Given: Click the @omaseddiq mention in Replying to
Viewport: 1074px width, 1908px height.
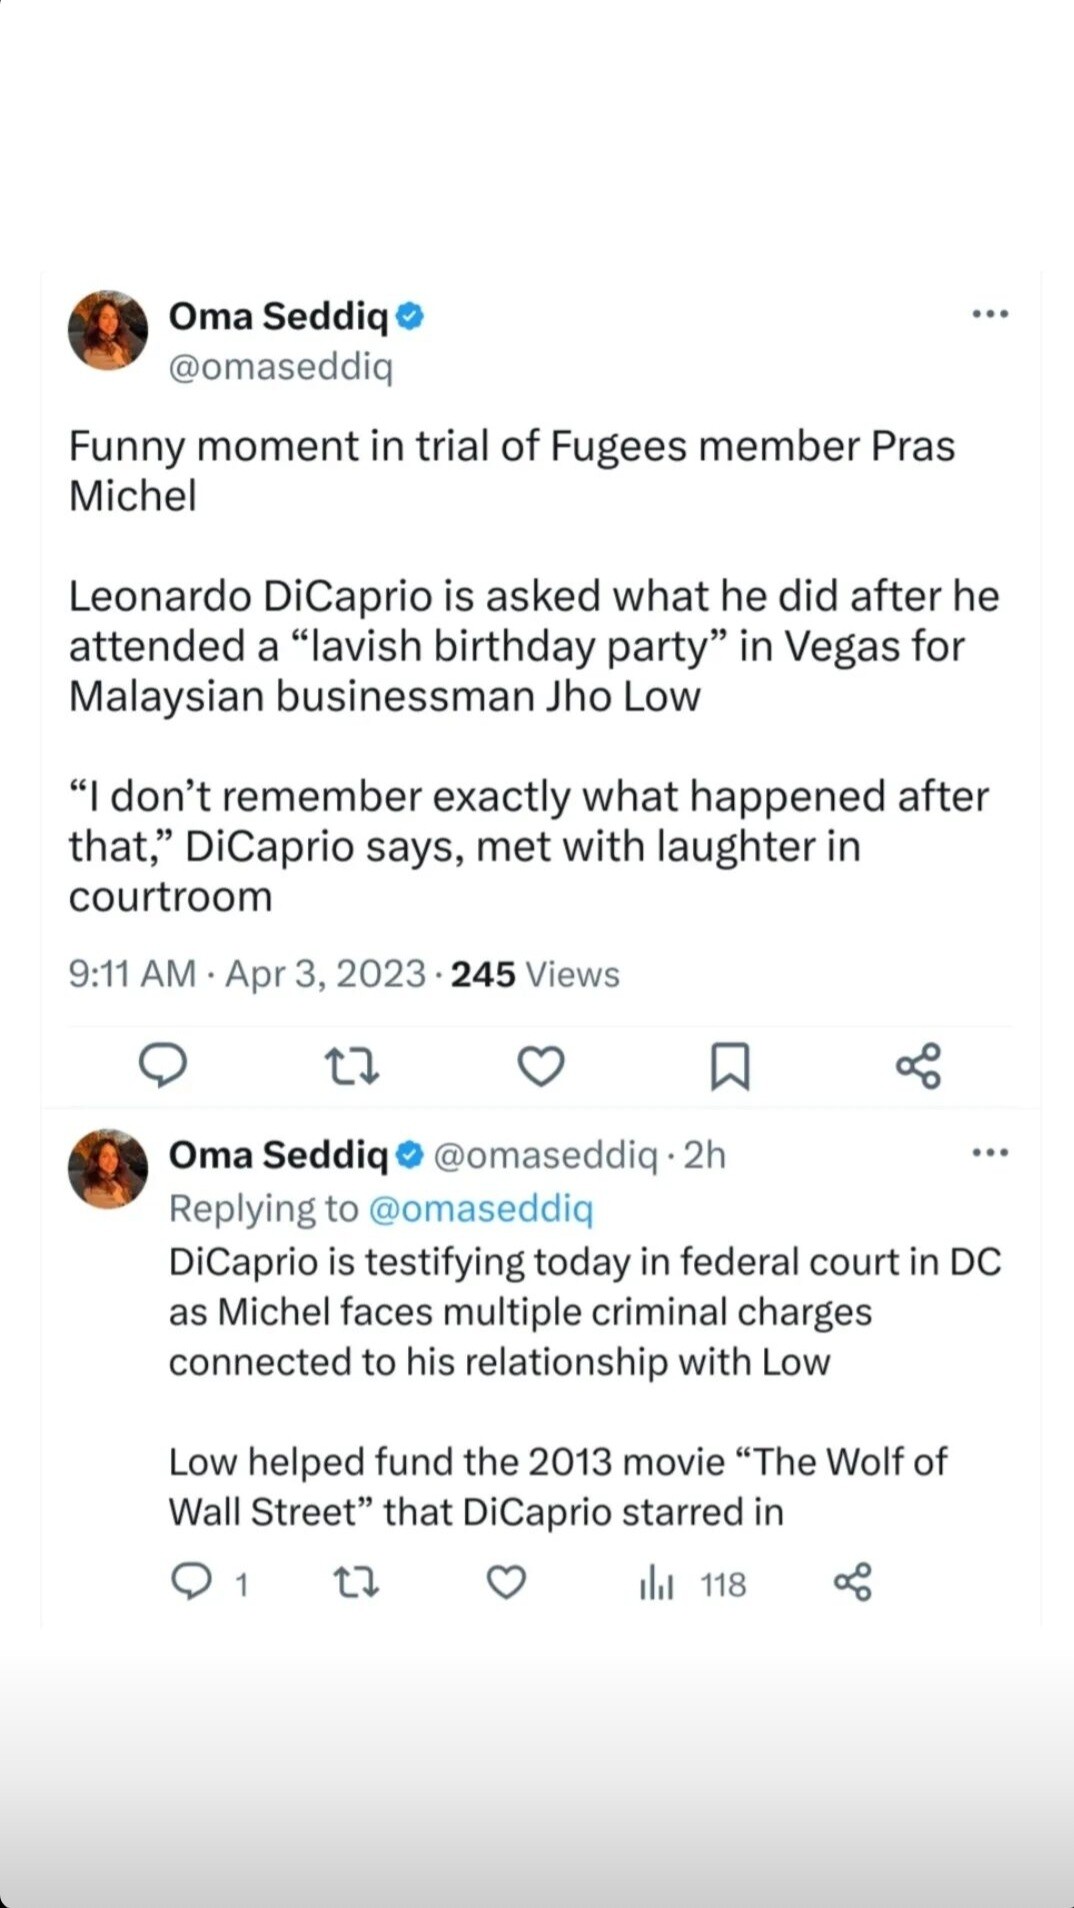Looking at the screenshot, I should click(481, 1209).
